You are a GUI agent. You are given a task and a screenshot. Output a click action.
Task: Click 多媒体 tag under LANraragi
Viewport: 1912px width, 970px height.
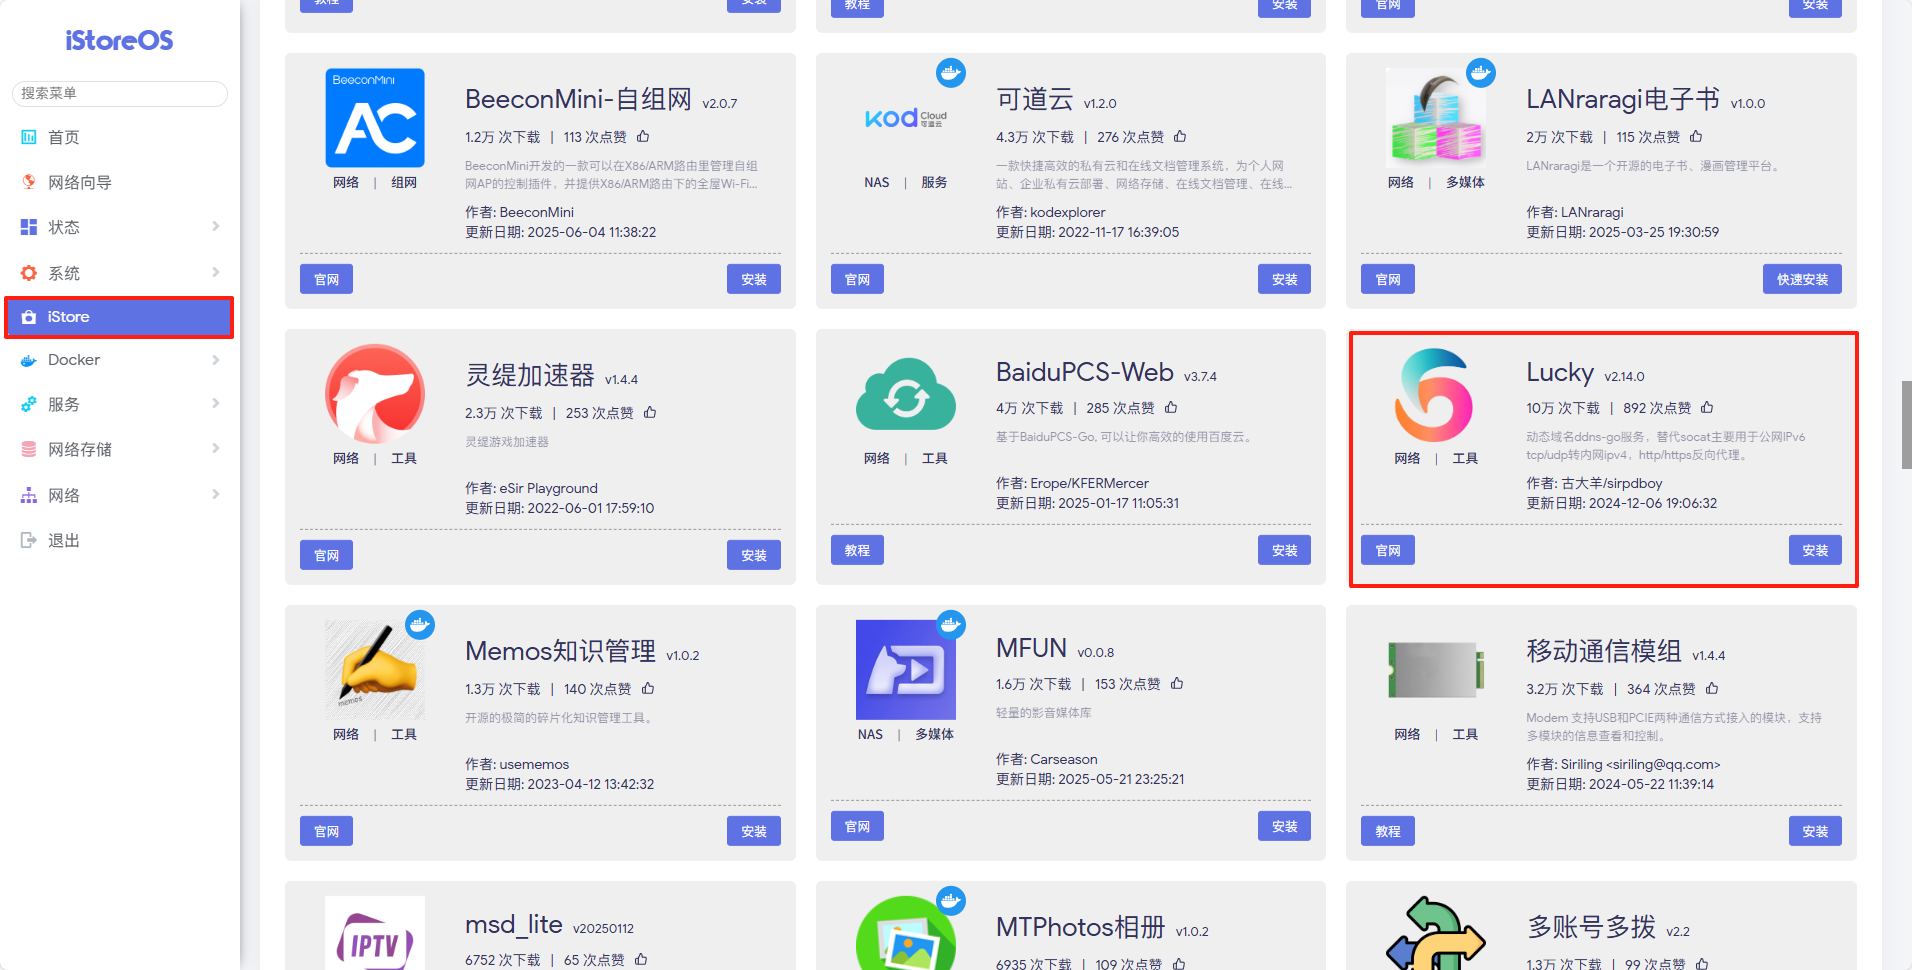1465,182
